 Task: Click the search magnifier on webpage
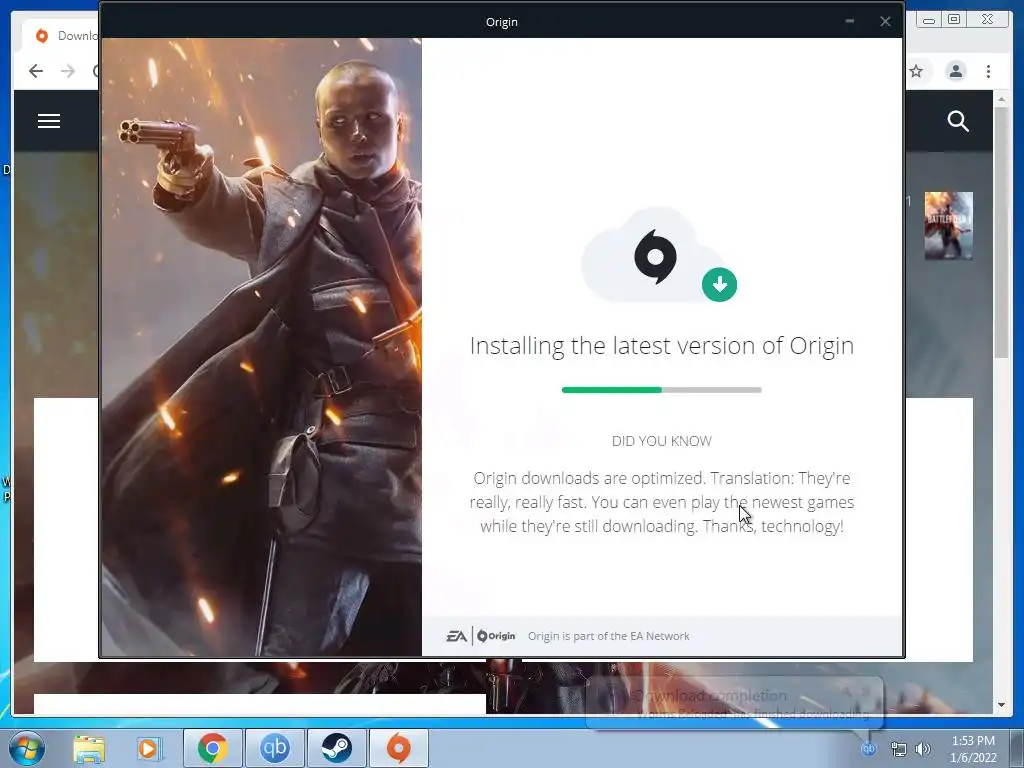pyautogui.click(x=958, y=121)
